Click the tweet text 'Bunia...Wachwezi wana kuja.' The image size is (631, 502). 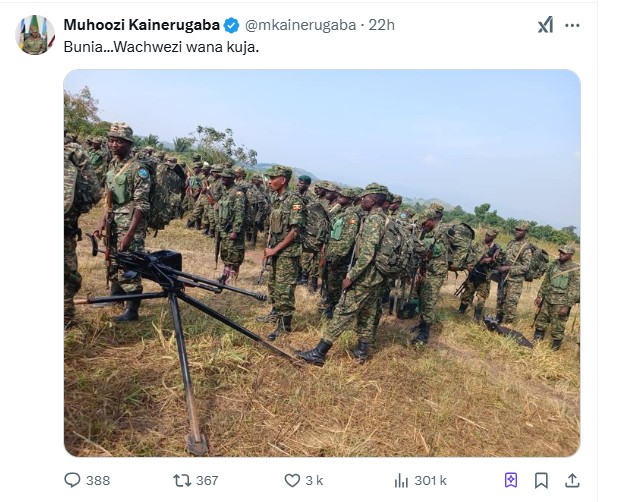(x=161, y=47)
